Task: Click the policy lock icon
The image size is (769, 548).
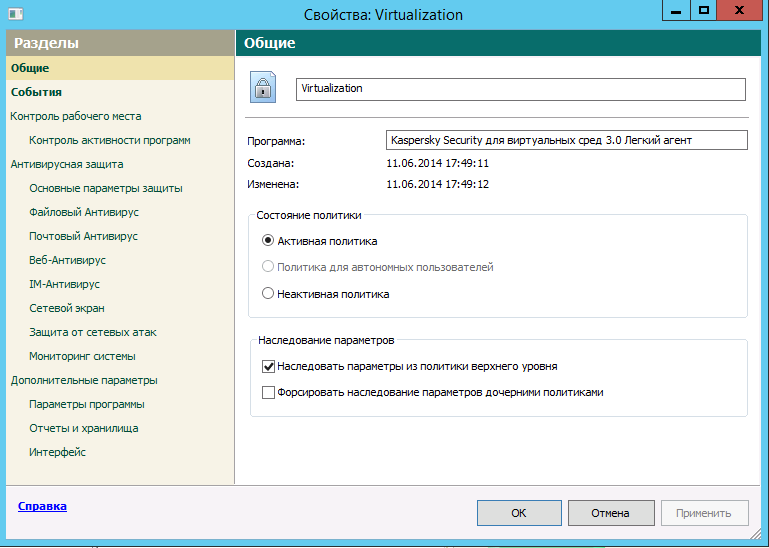Action: [263, 87]
